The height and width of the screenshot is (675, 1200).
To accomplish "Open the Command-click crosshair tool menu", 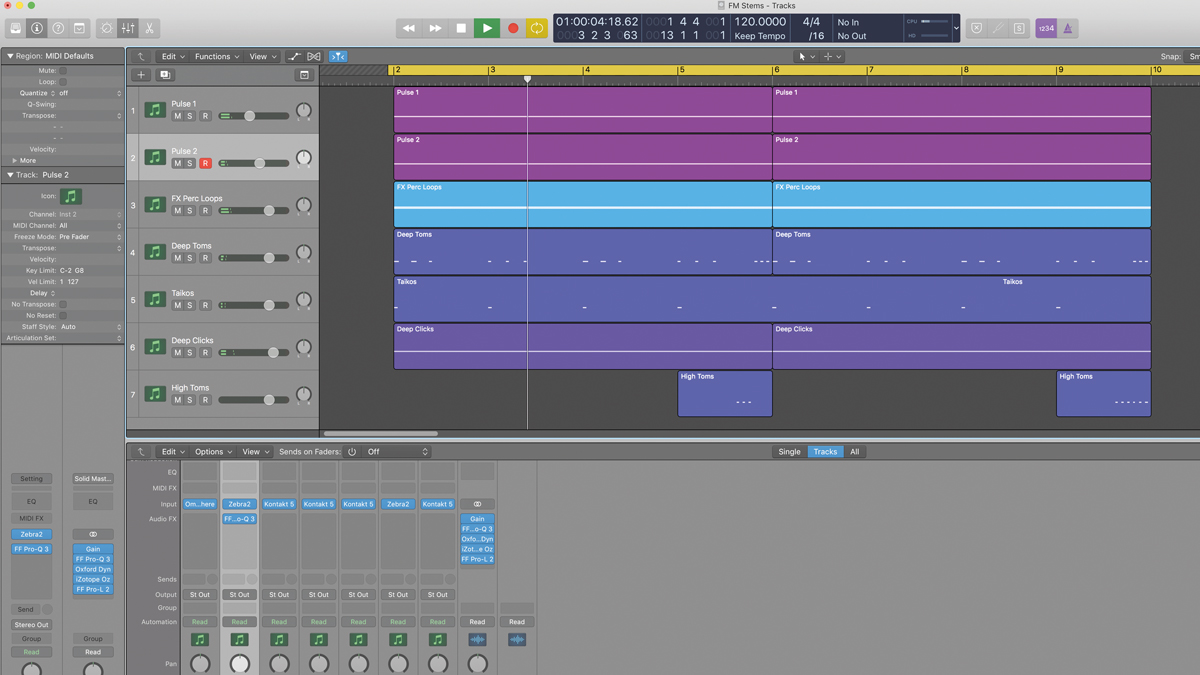I will (x=832, y=57).
